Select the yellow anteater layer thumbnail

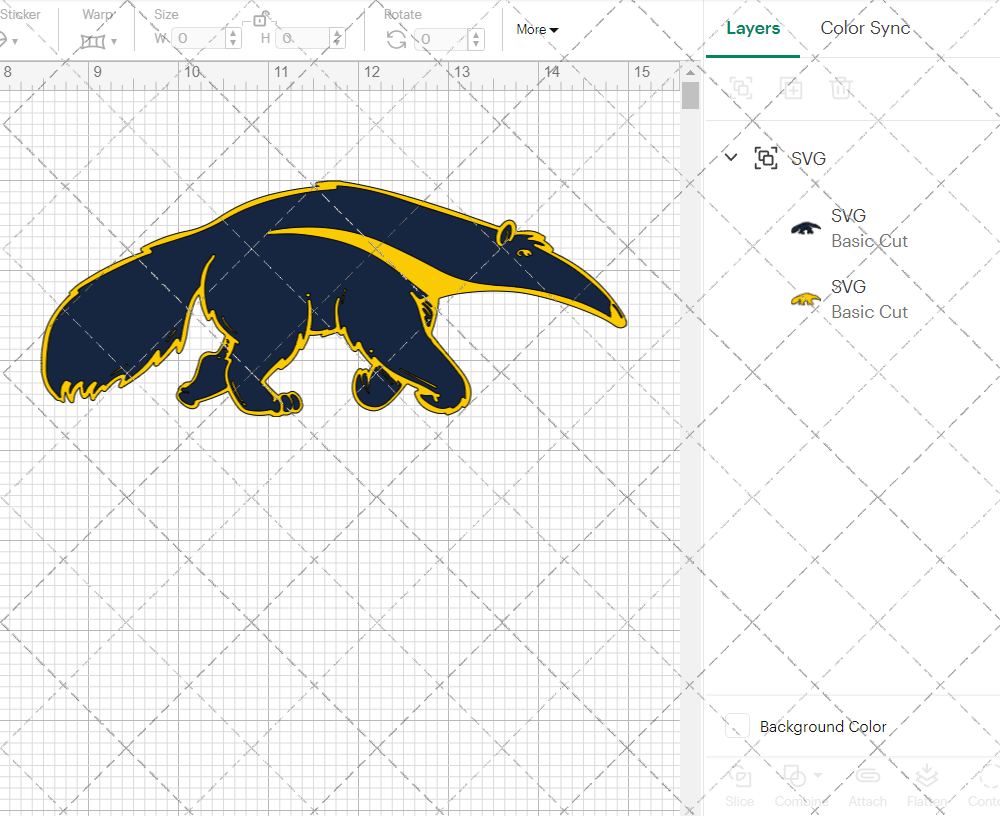[805, 298]
